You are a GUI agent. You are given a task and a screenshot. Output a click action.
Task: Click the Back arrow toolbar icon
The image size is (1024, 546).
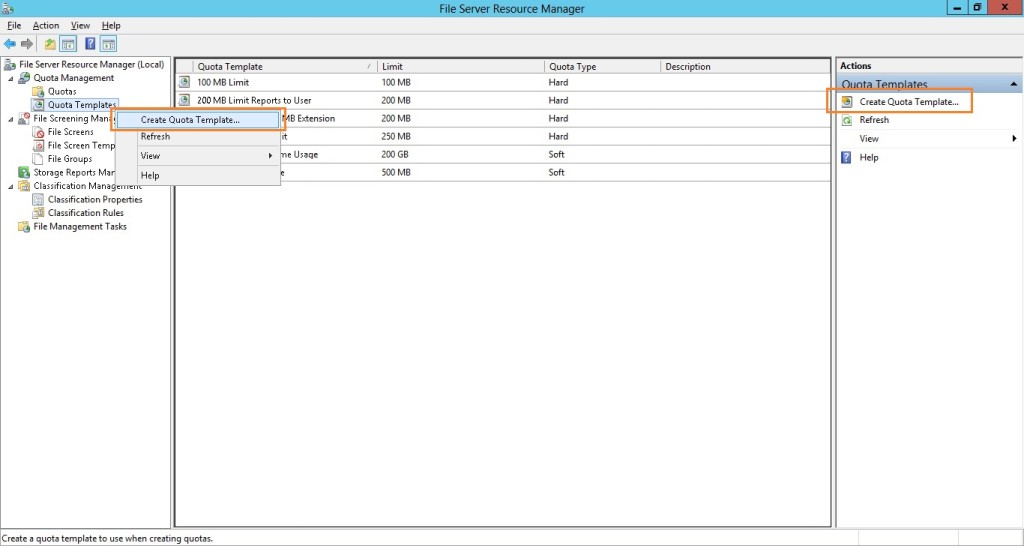pos(10,44)
